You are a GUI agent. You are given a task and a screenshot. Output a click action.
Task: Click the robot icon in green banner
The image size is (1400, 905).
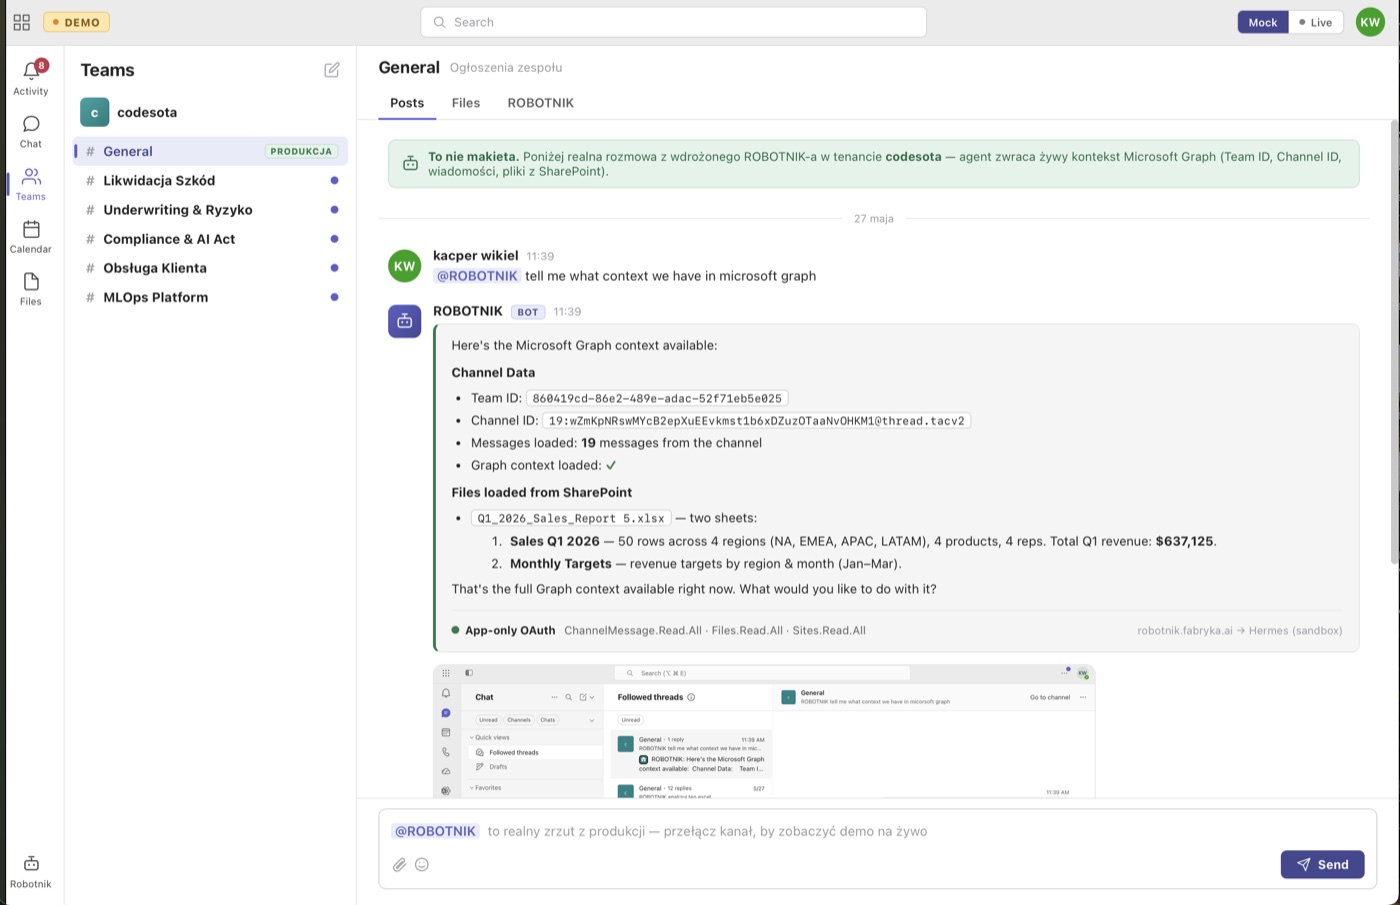click(410, 164)
